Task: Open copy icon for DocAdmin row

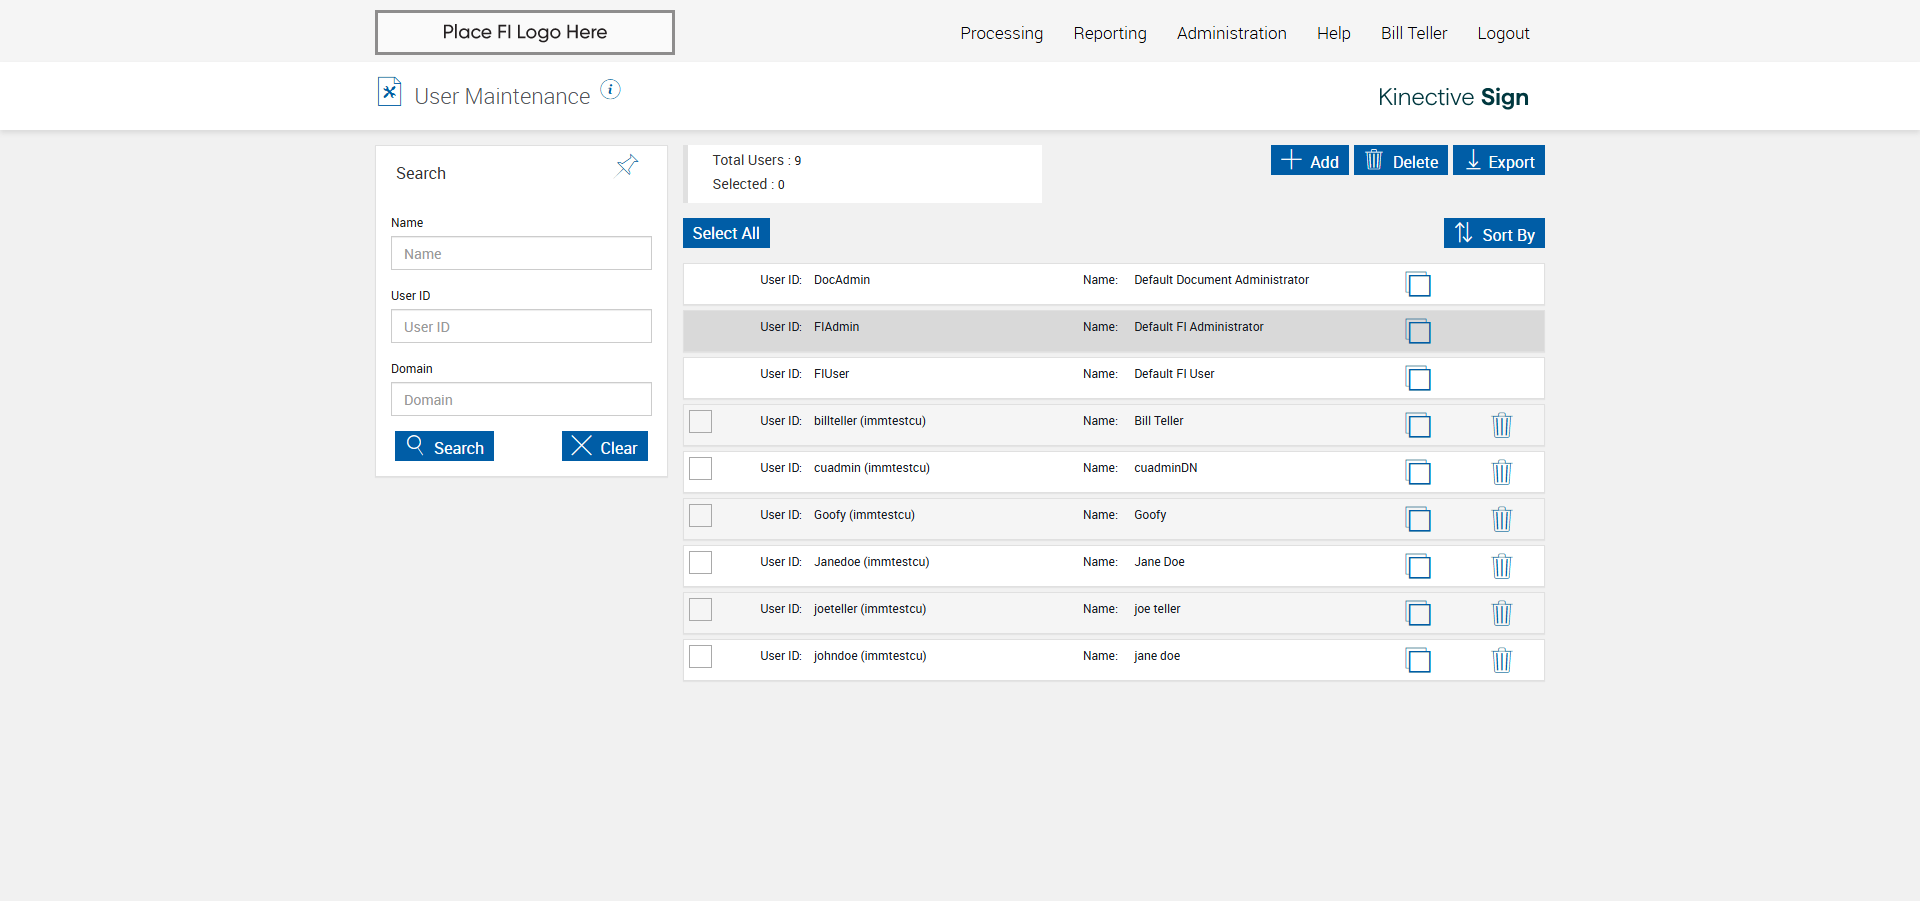Action: (x=1418, y=284)
